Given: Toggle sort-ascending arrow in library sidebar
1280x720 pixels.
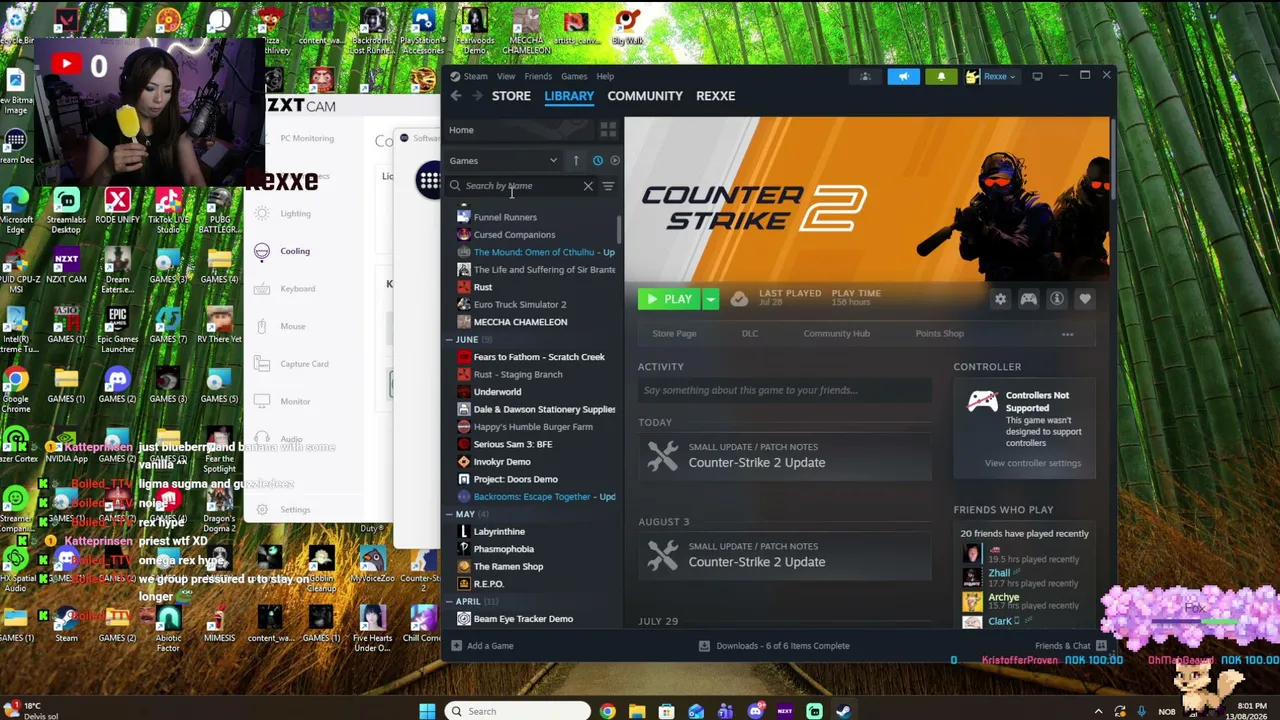Looking at the screenshot, I should (576, 160).
